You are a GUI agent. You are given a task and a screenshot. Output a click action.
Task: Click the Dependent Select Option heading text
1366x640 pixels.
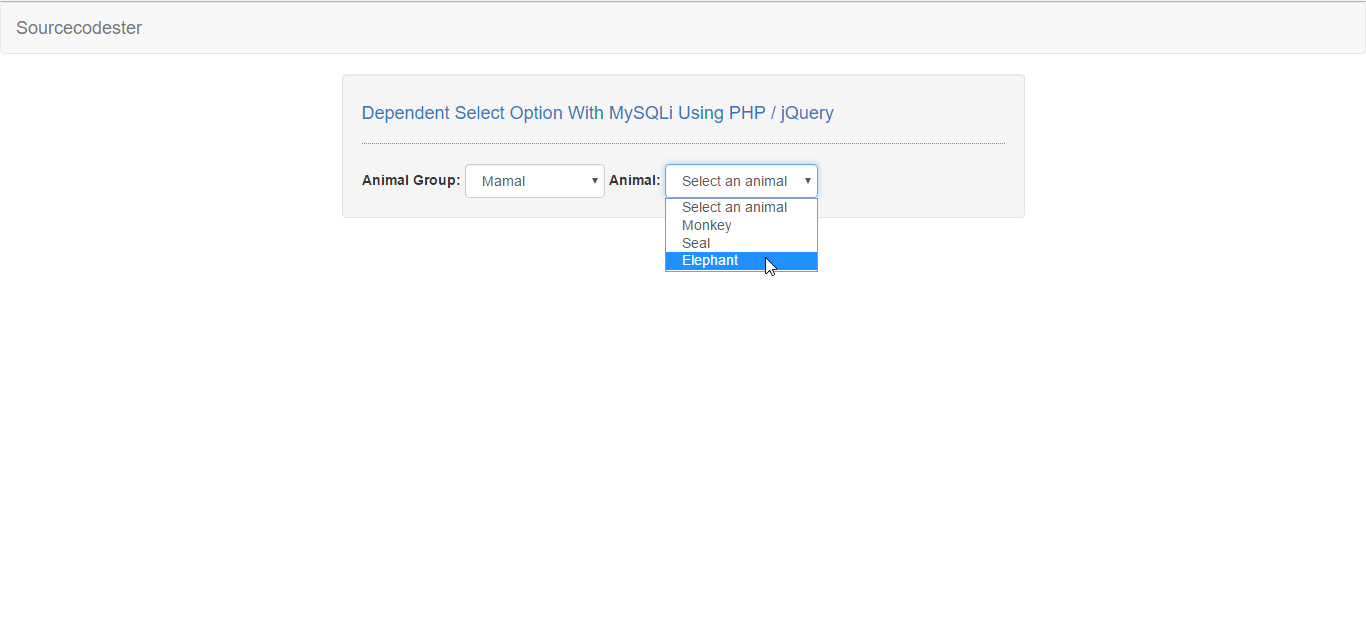pos(597,113)
